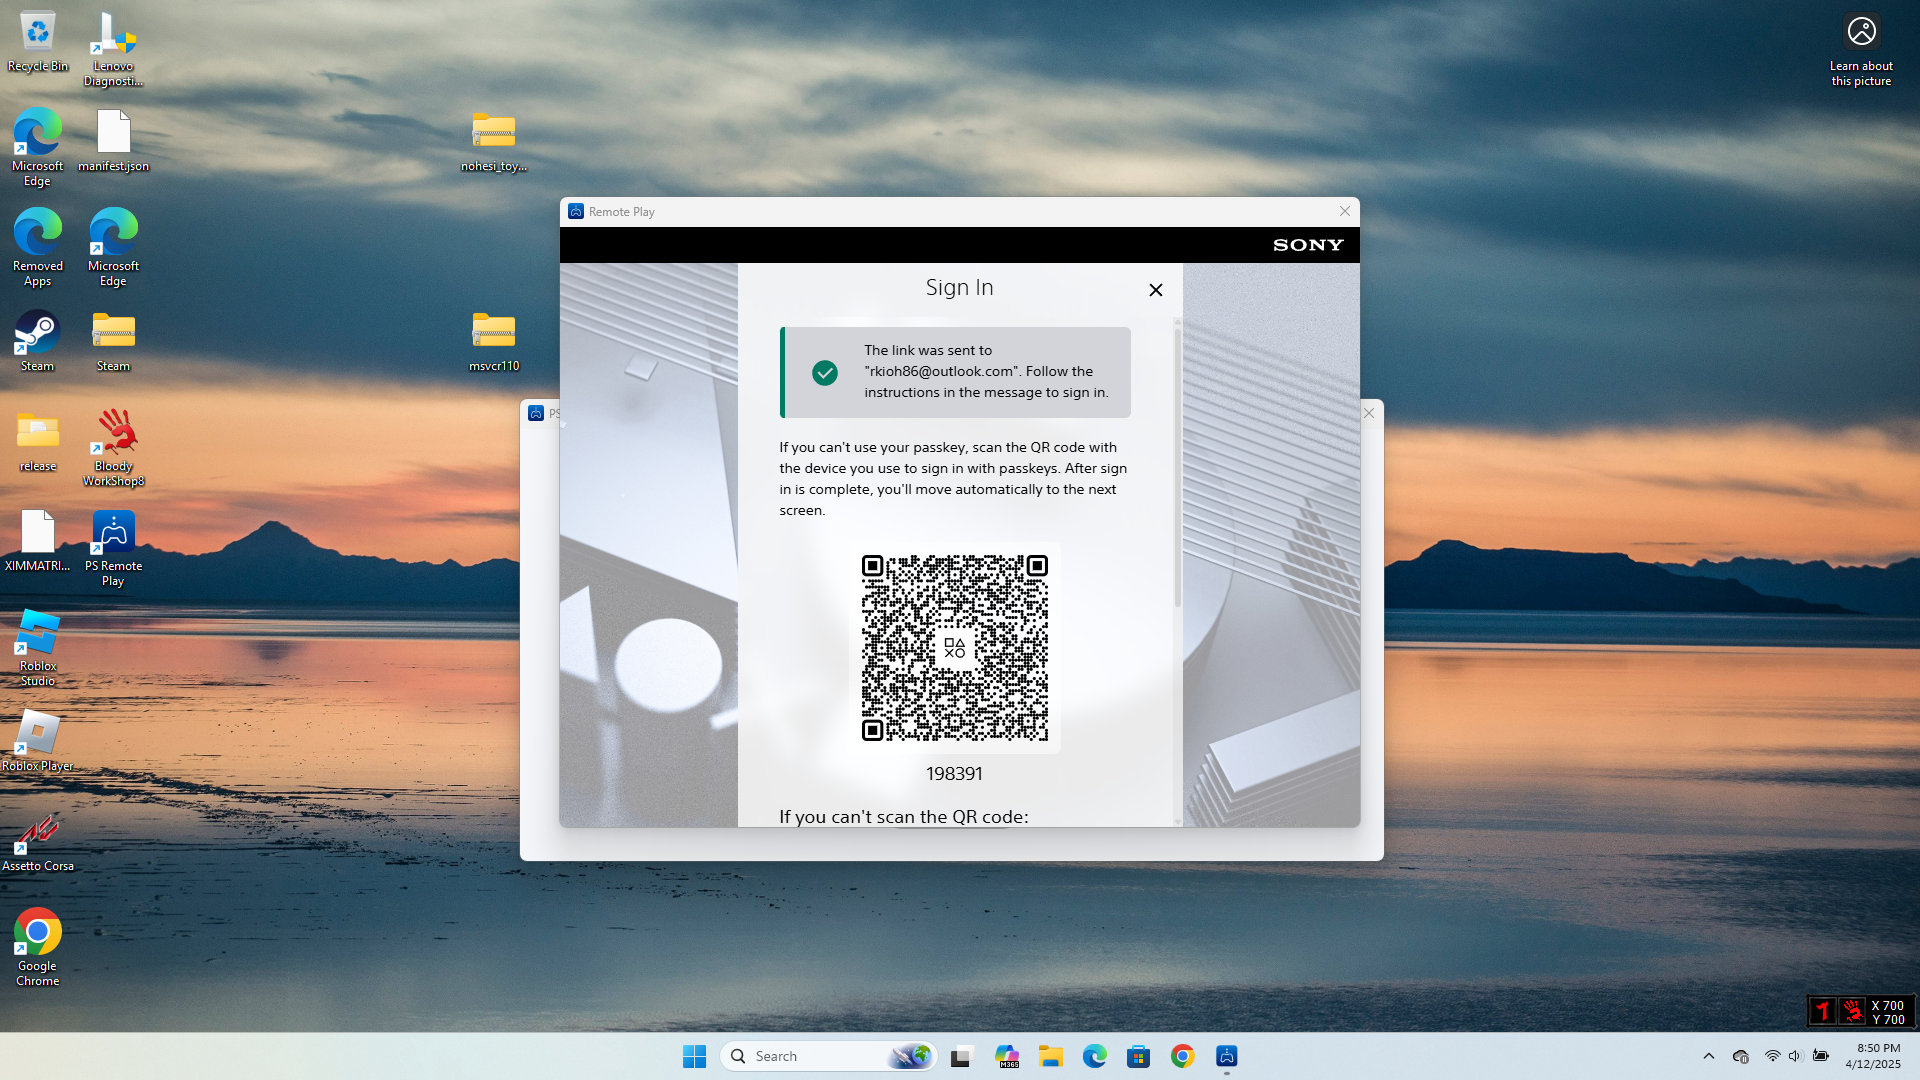
Task: Open Assetto Corsa desktop shortcut
Action: point(37,834)
